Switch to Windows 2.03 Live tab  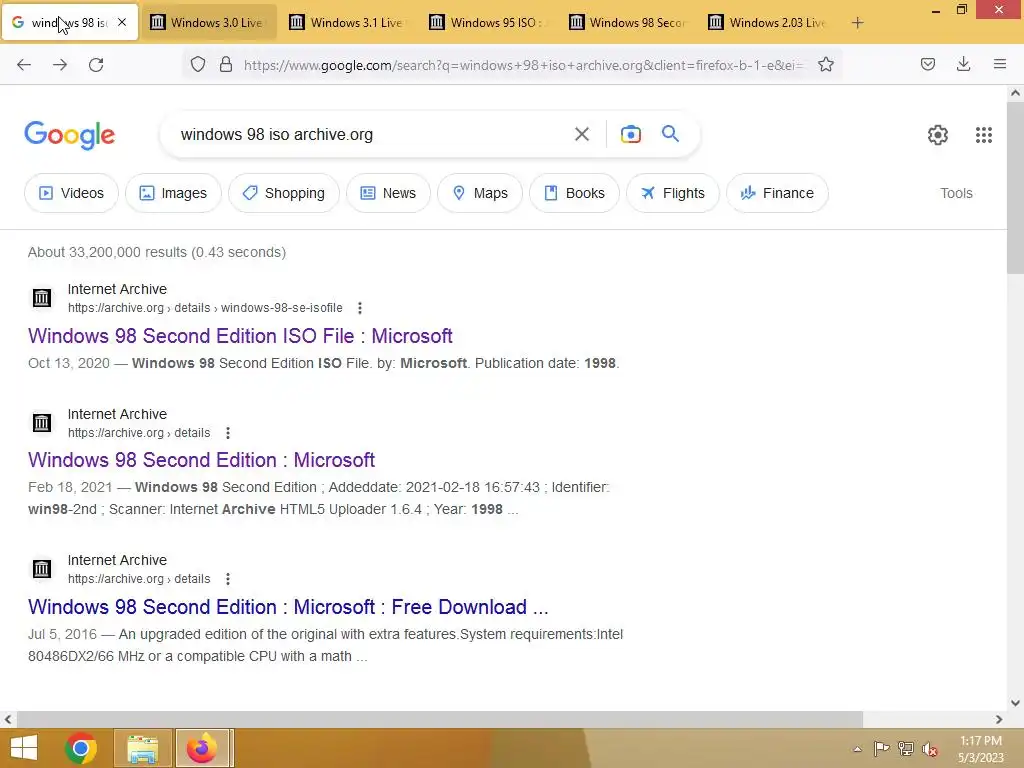[768, 23]
